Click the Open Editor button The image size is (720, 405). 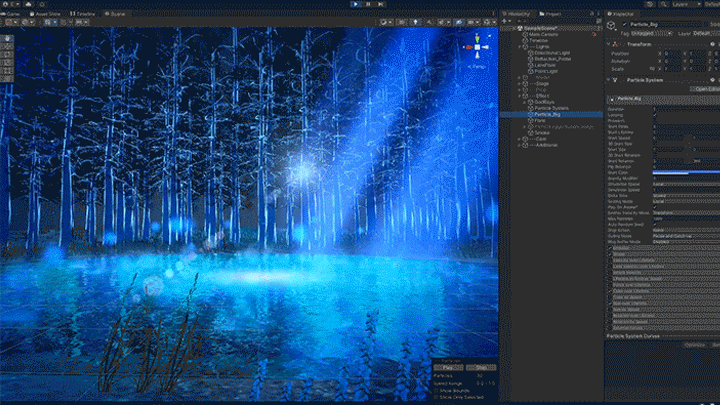(x=705, y=89)
